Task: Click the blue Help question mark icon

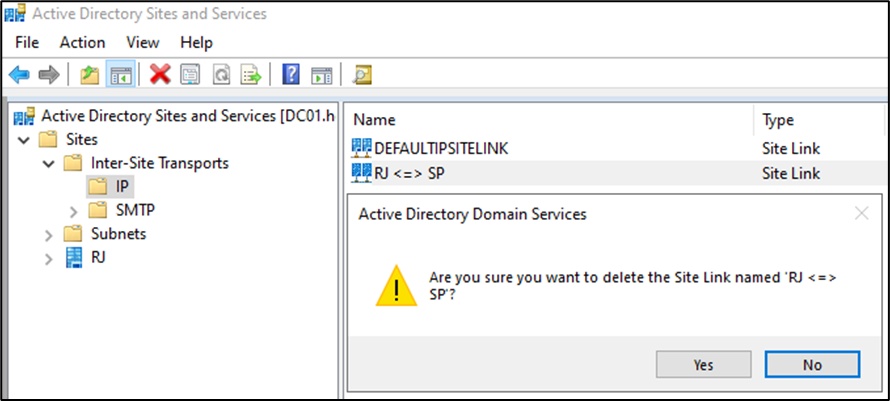Action: [291, 74]
